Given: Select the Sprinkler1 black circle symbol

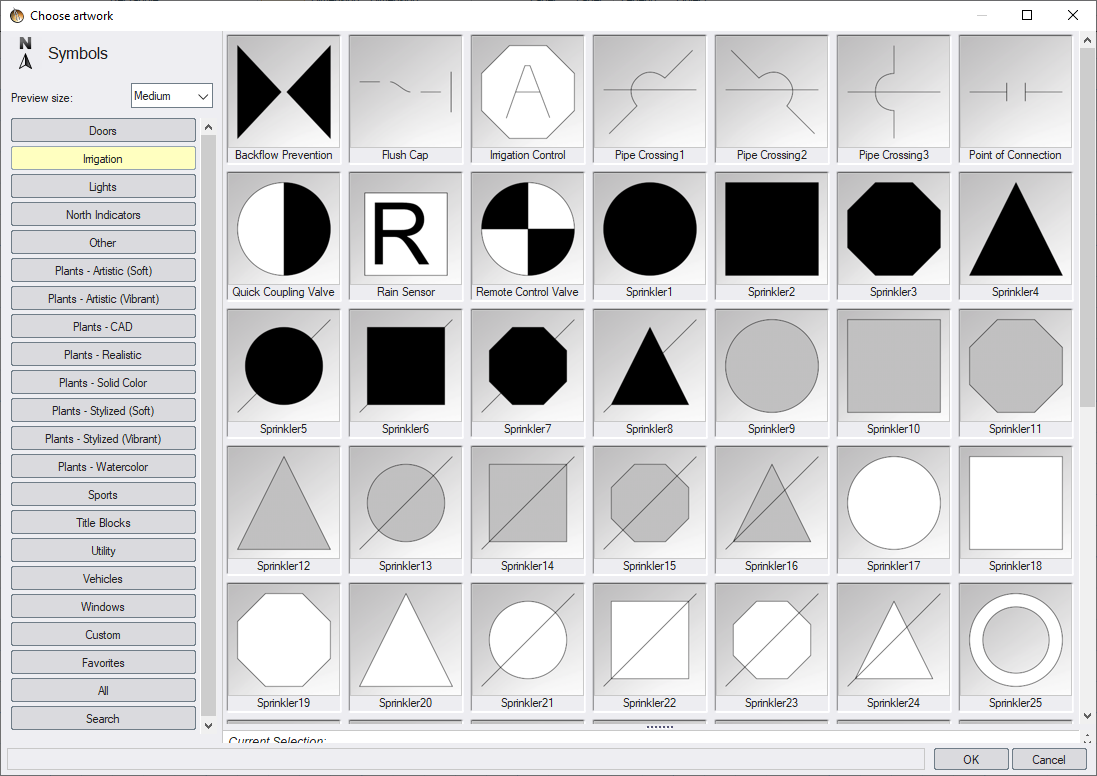Looking at the screenshot, I should (x=649, y=237).
